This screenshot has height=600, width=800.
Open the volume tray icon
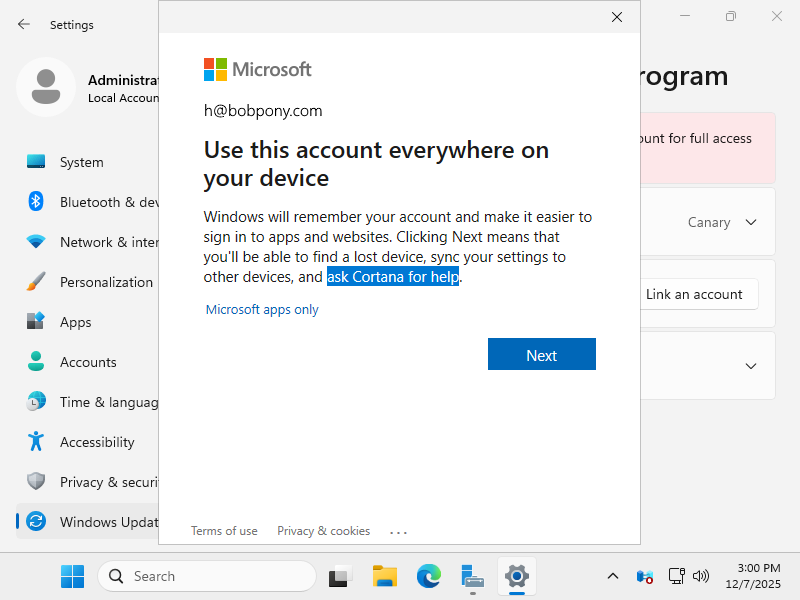pyautogui.click(x=701, y=576)
